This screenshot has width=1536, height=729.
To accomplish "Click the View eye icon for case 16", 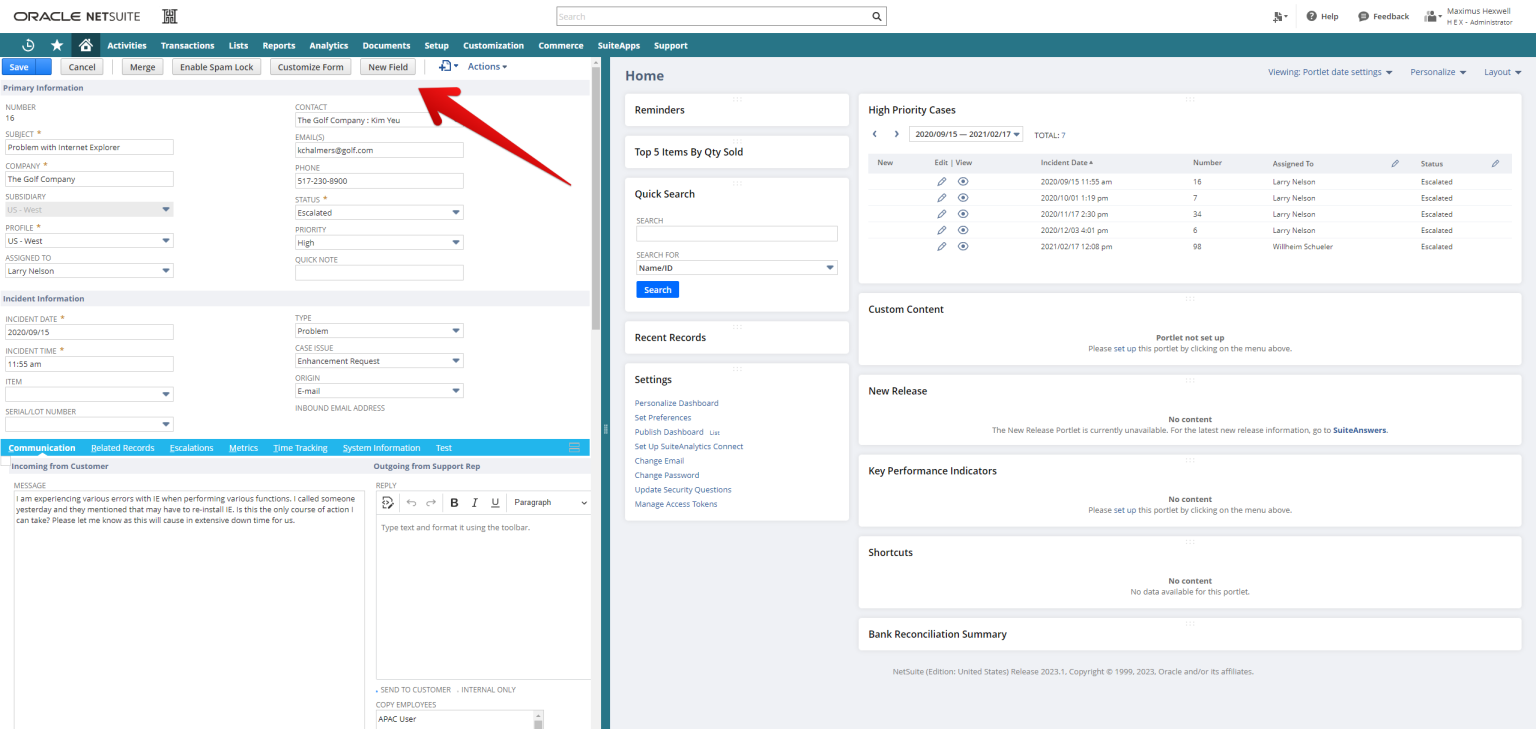I will (963, 181).
